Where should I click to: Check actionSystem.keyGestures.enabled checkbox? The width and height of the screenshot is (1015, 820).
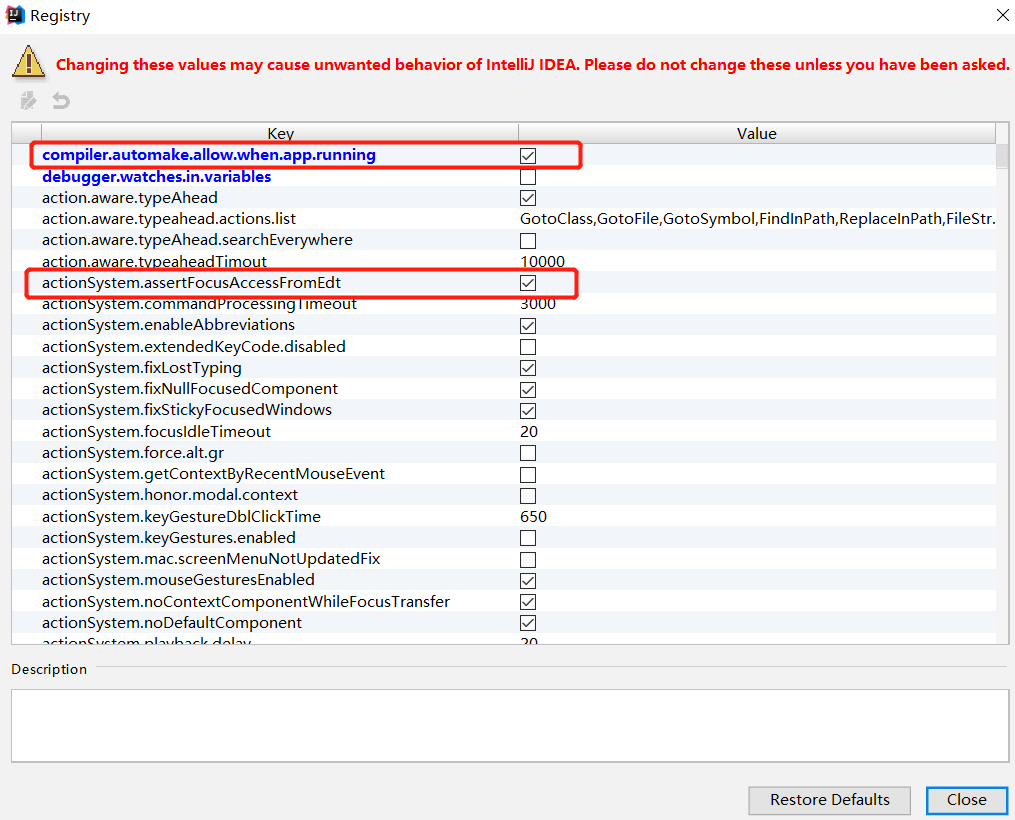528,538
